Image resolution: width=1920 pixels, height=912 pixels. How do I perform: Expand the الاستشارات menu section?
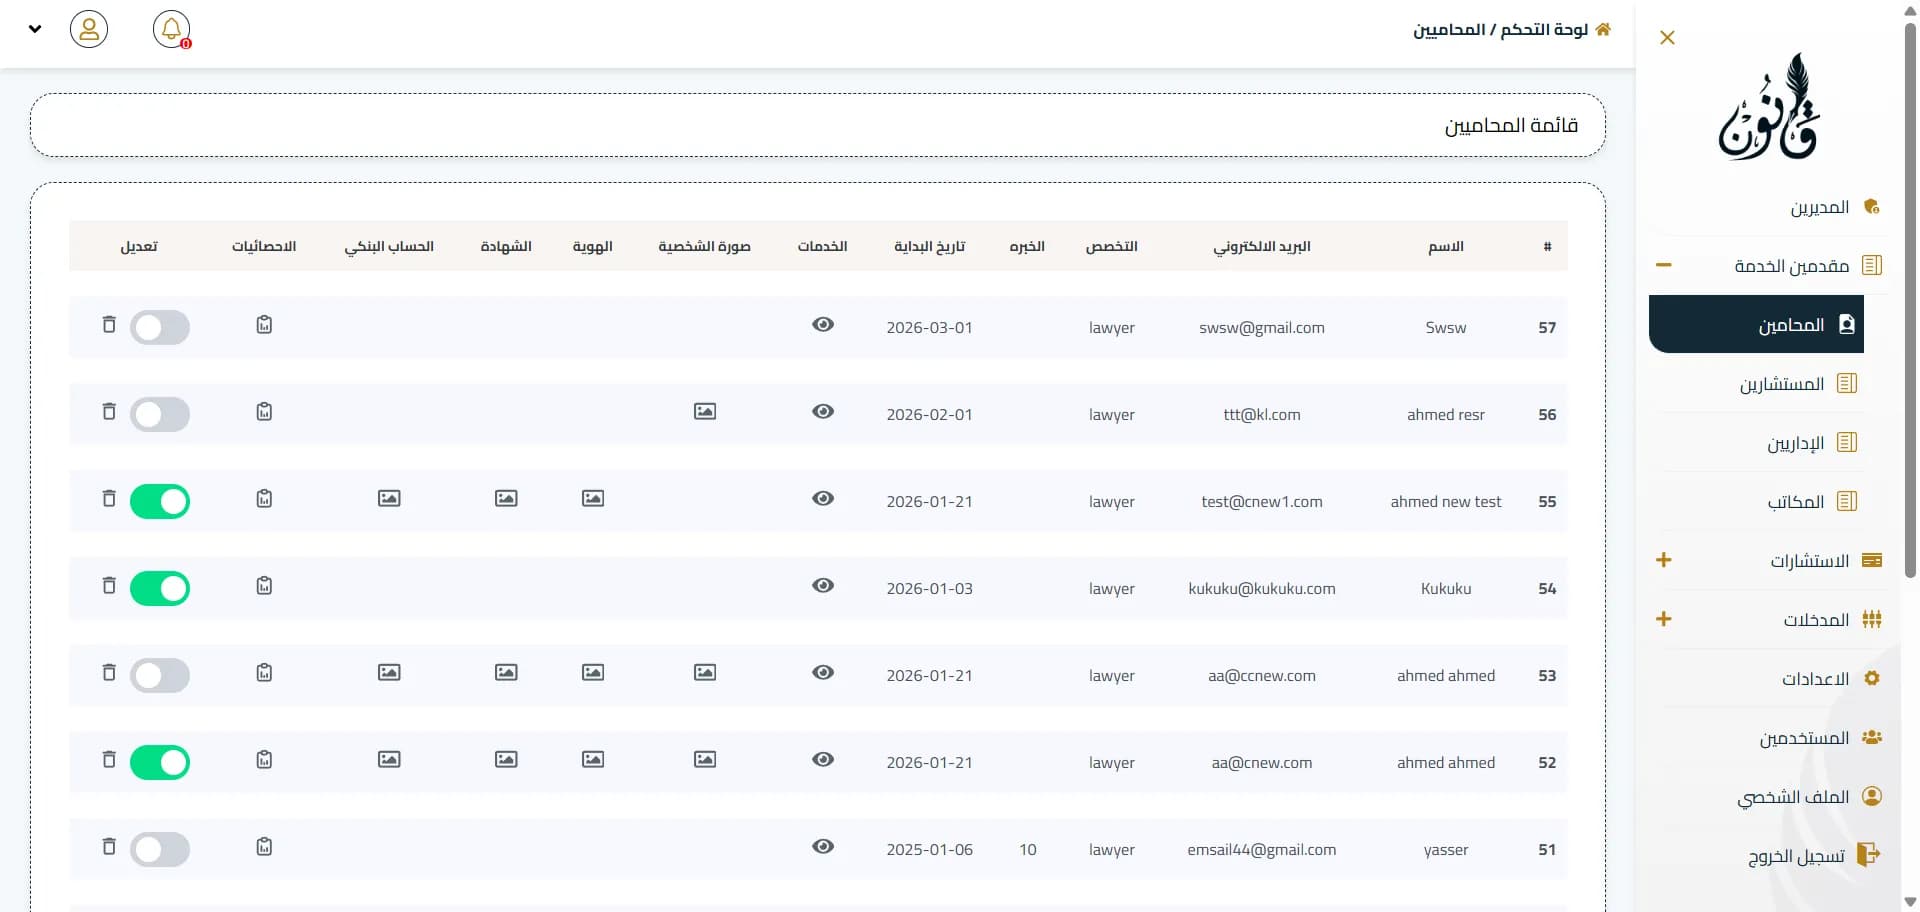(x=1664, y=560)
